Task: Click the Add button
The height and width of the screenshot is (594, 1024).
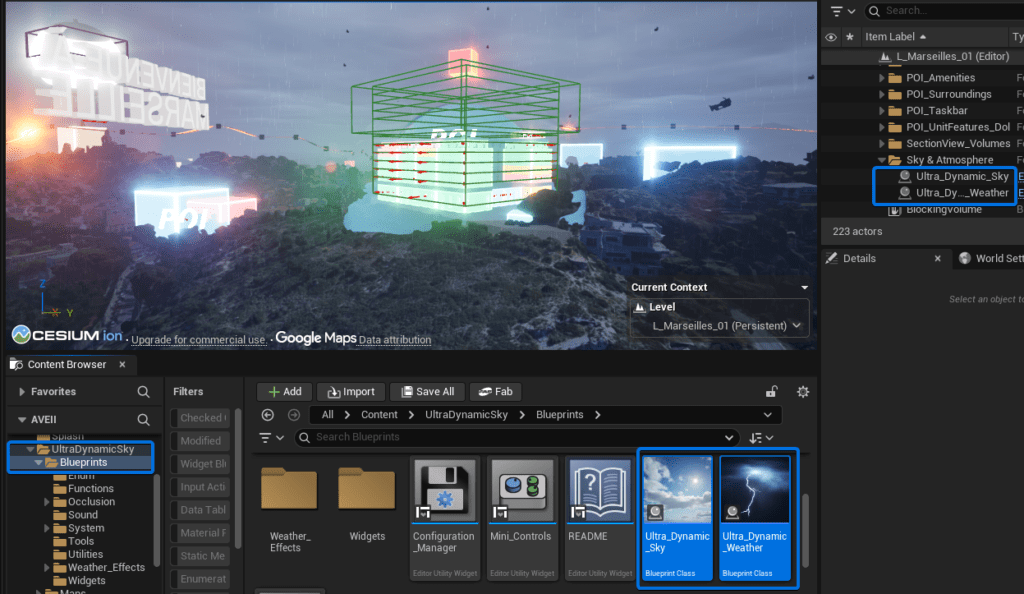Action: pos(284,392)
